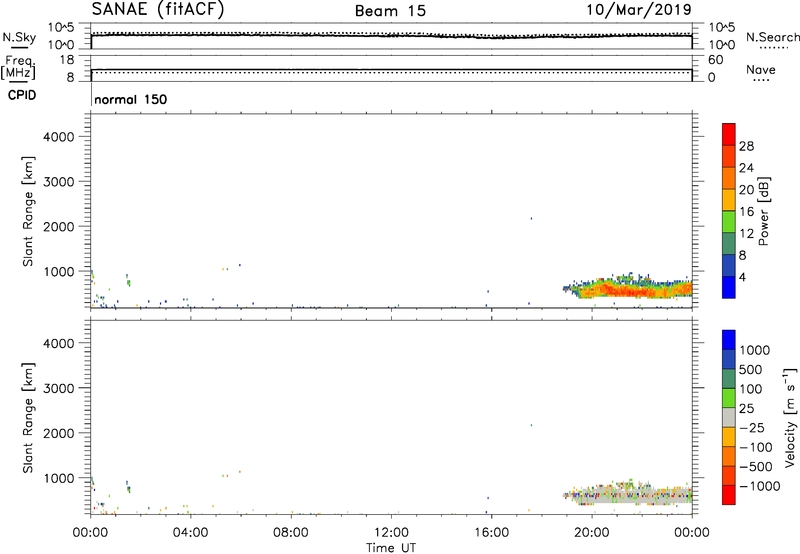Click the 'Beam 15' heading
This screenshot has height=554, width=800.
(390, 11)
